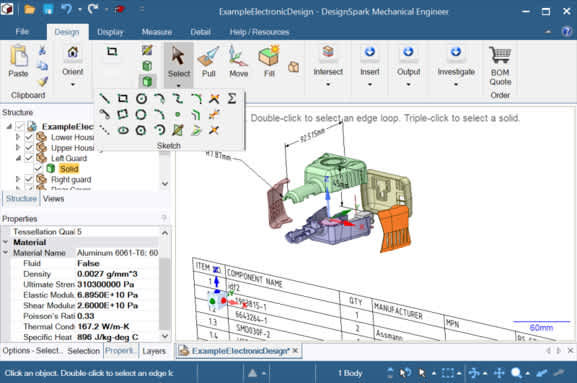Image resolution: width=577 pixels, height=383 pixels.
Task: Select the Line sketch tool
Action: click(105, 98)
